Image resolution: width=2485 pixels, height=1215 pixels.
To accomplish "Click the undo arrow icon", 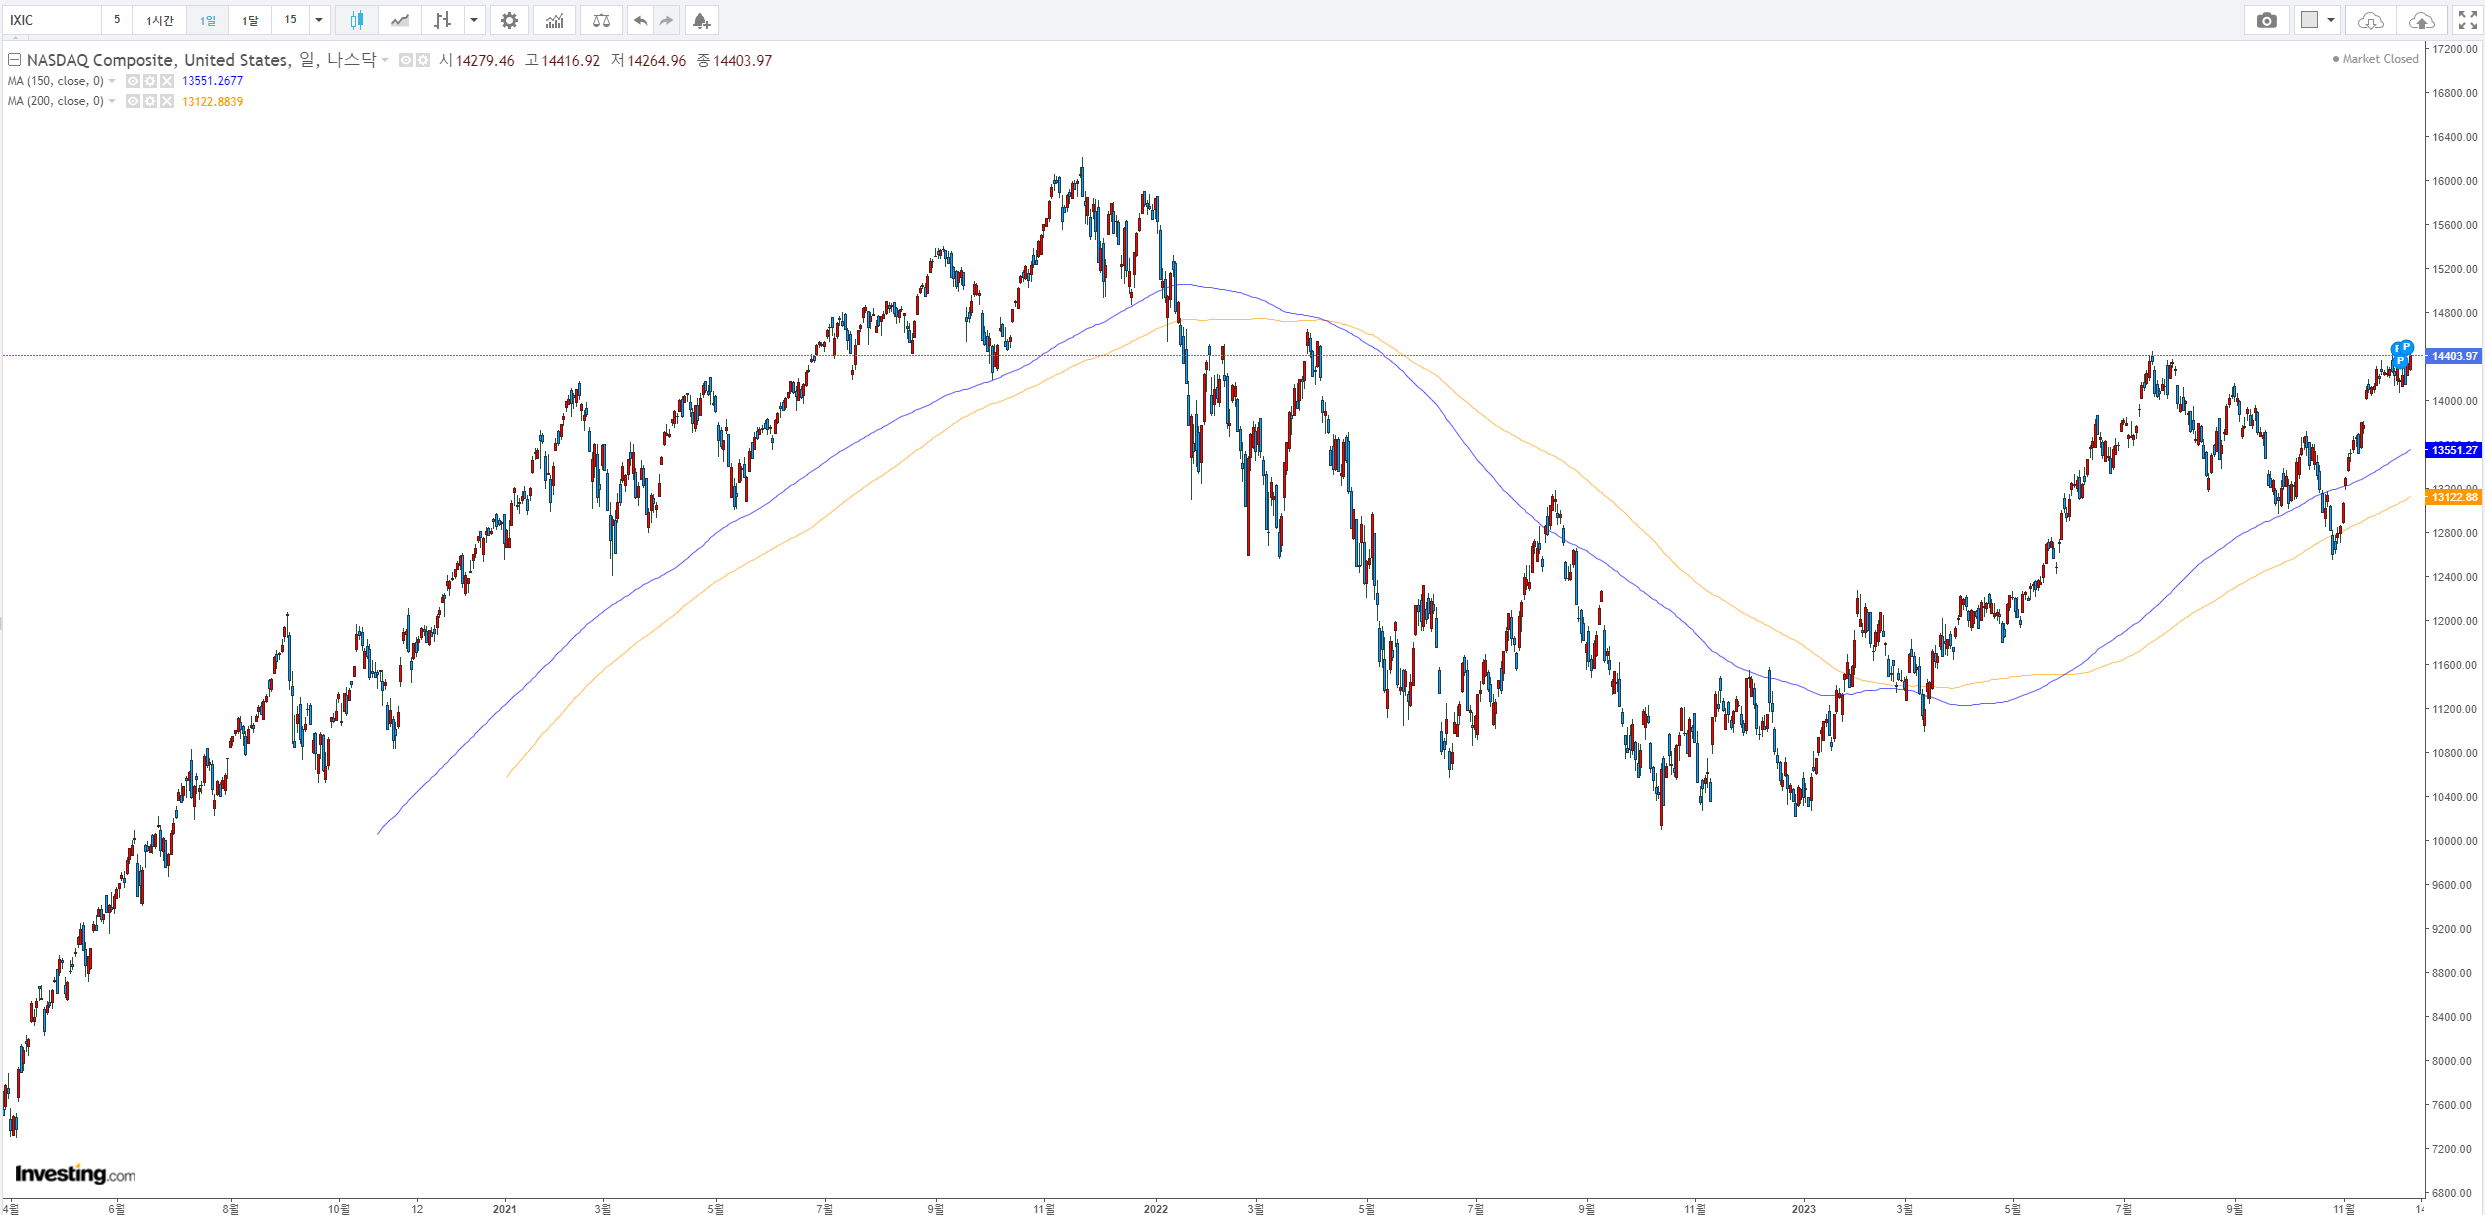I will [x=640, y=20].
